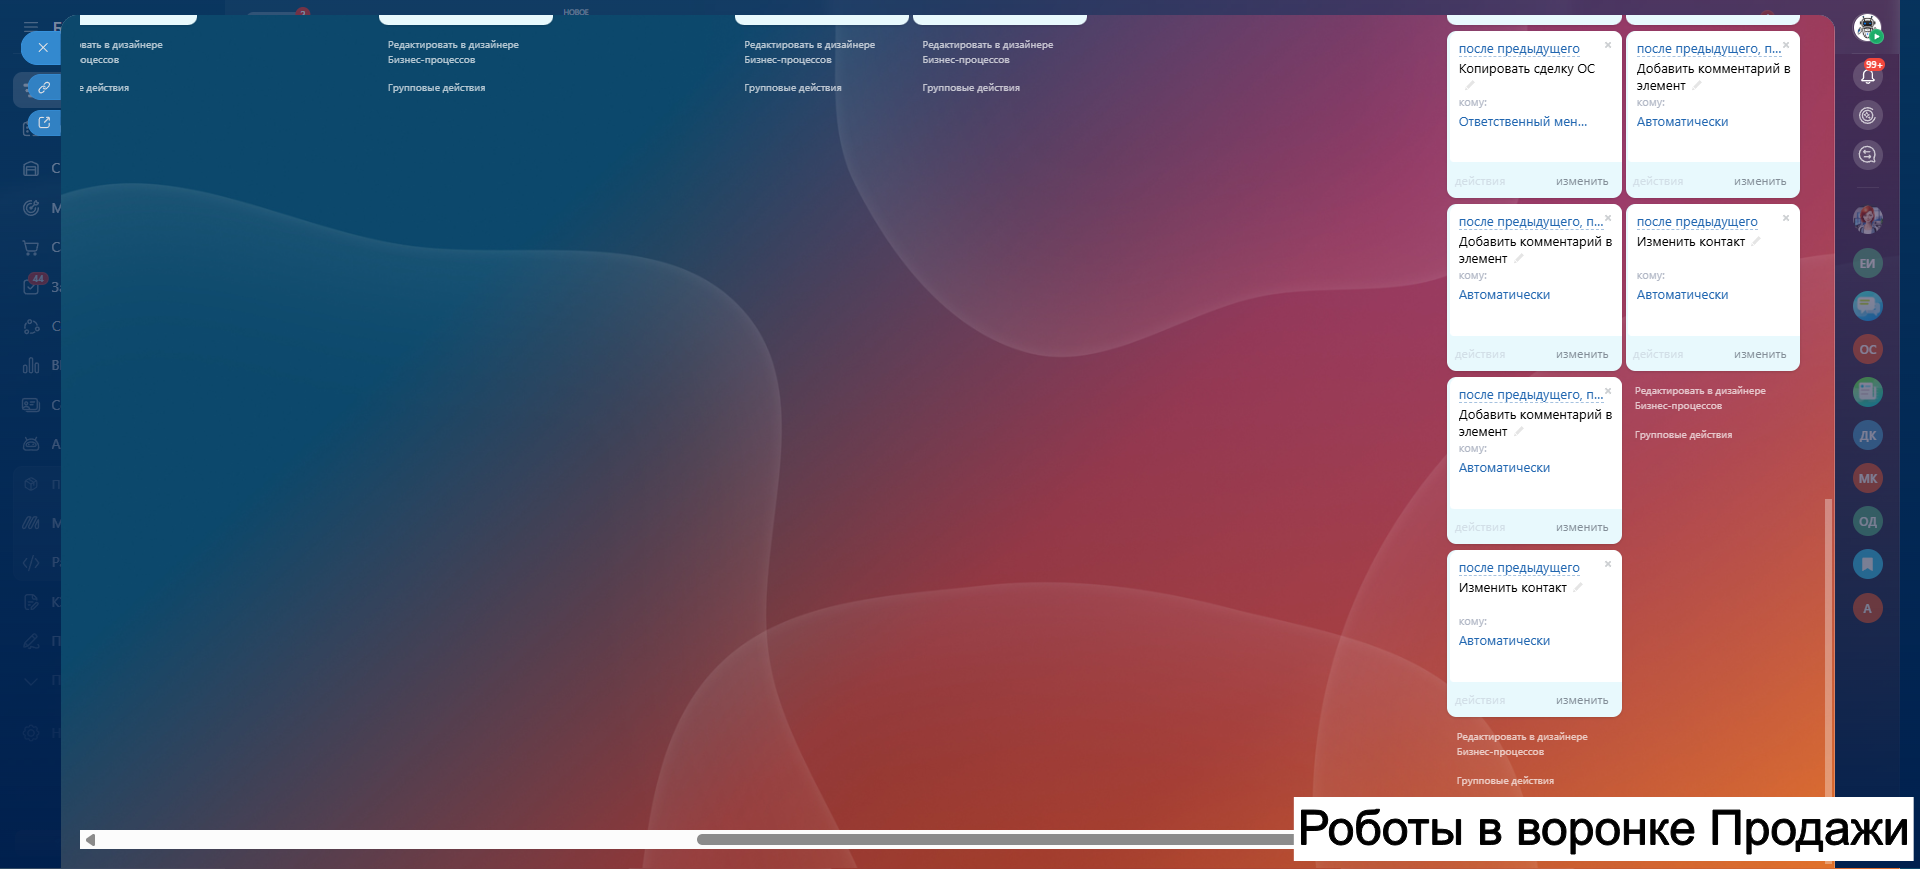Screen dimensions: 1920x869
Task: Open the code brackets icon in the left sidebar
Action: [31, 562]
